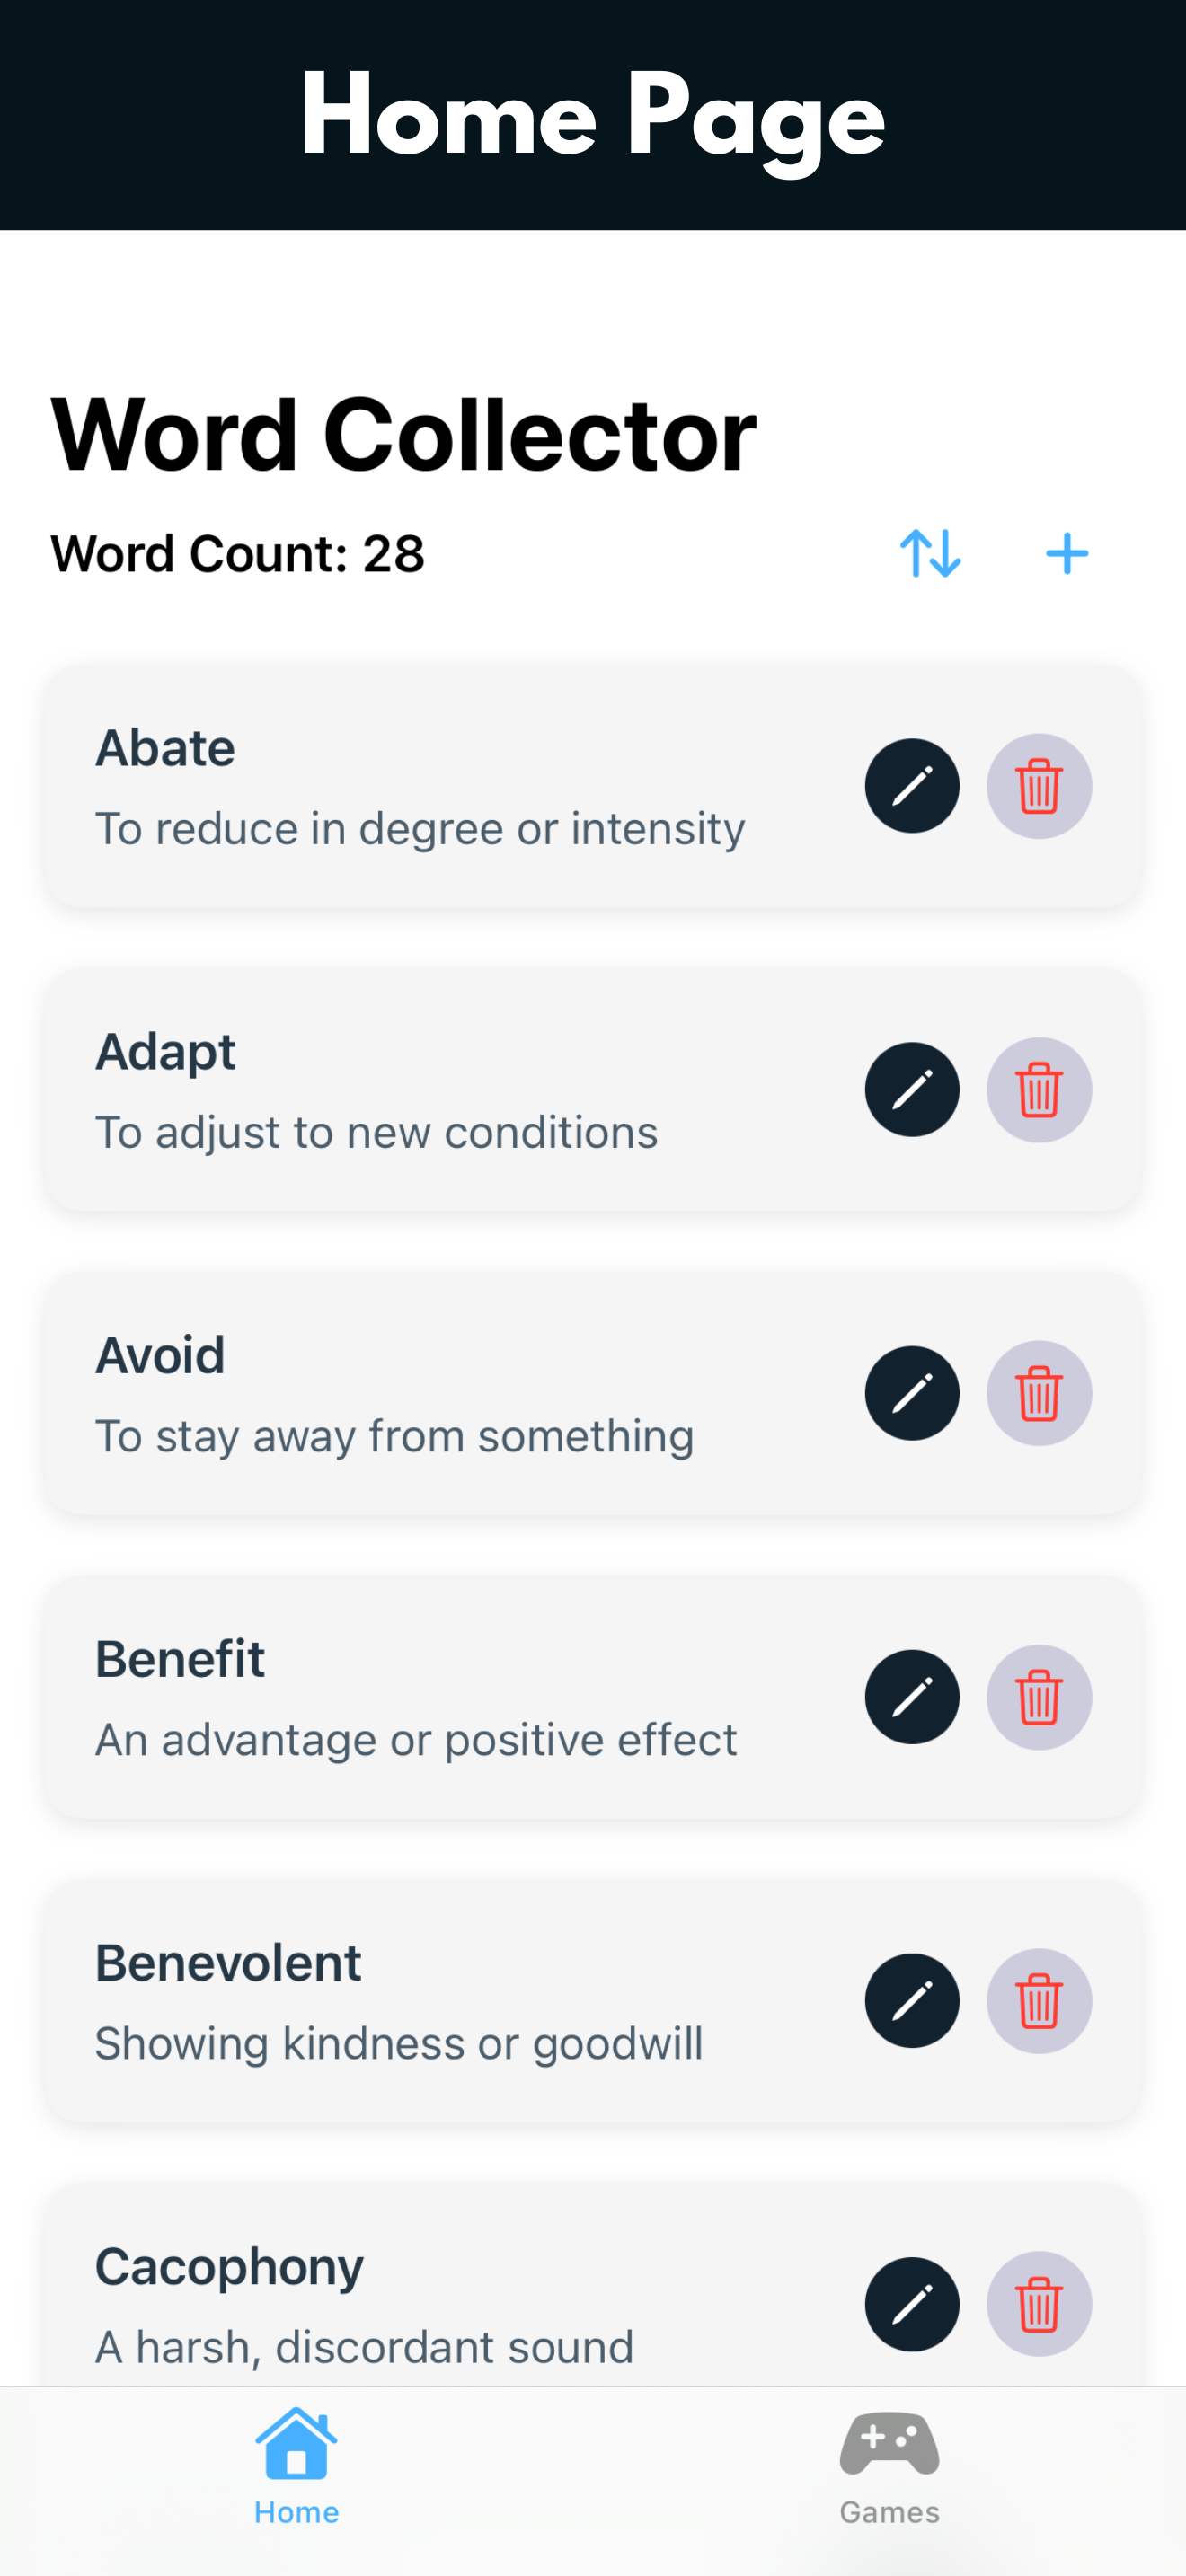This screenshot has width=1186, height=2576.
Task: Delete the Avoid word entry
Action: [1039, 1393]
